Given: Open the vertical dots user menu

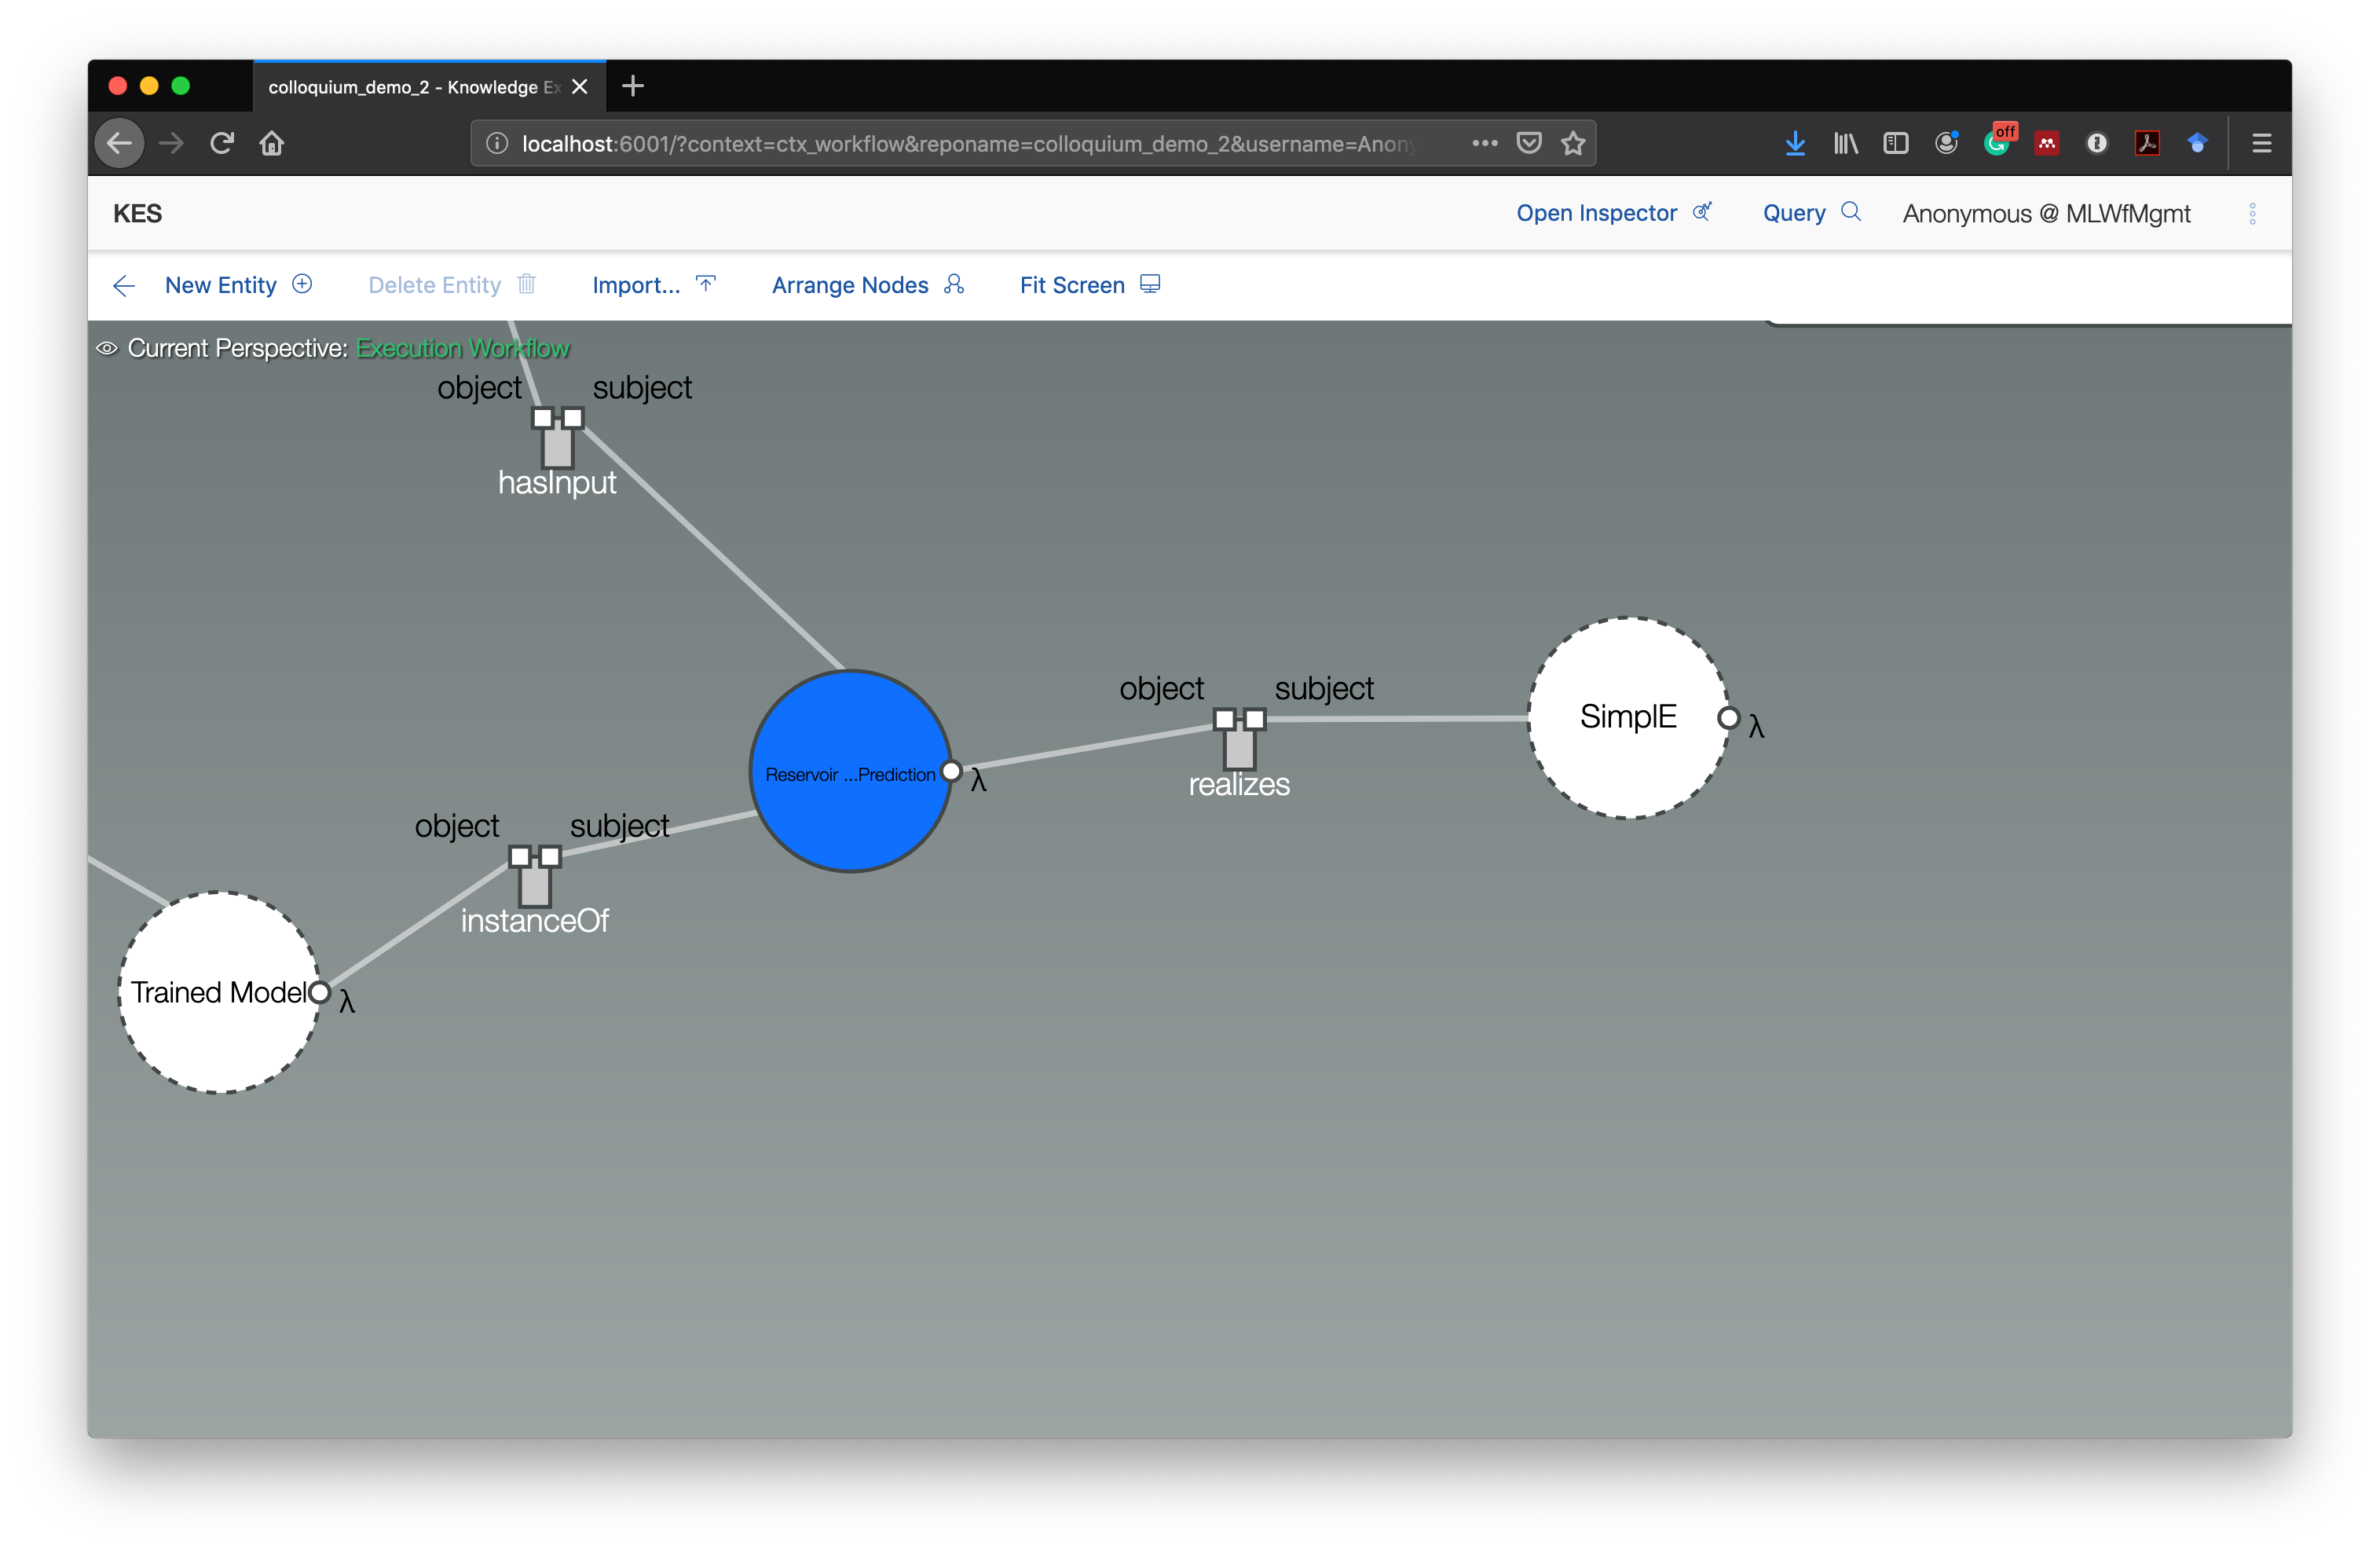Looking at the screenshot, I should (2252, 214).
